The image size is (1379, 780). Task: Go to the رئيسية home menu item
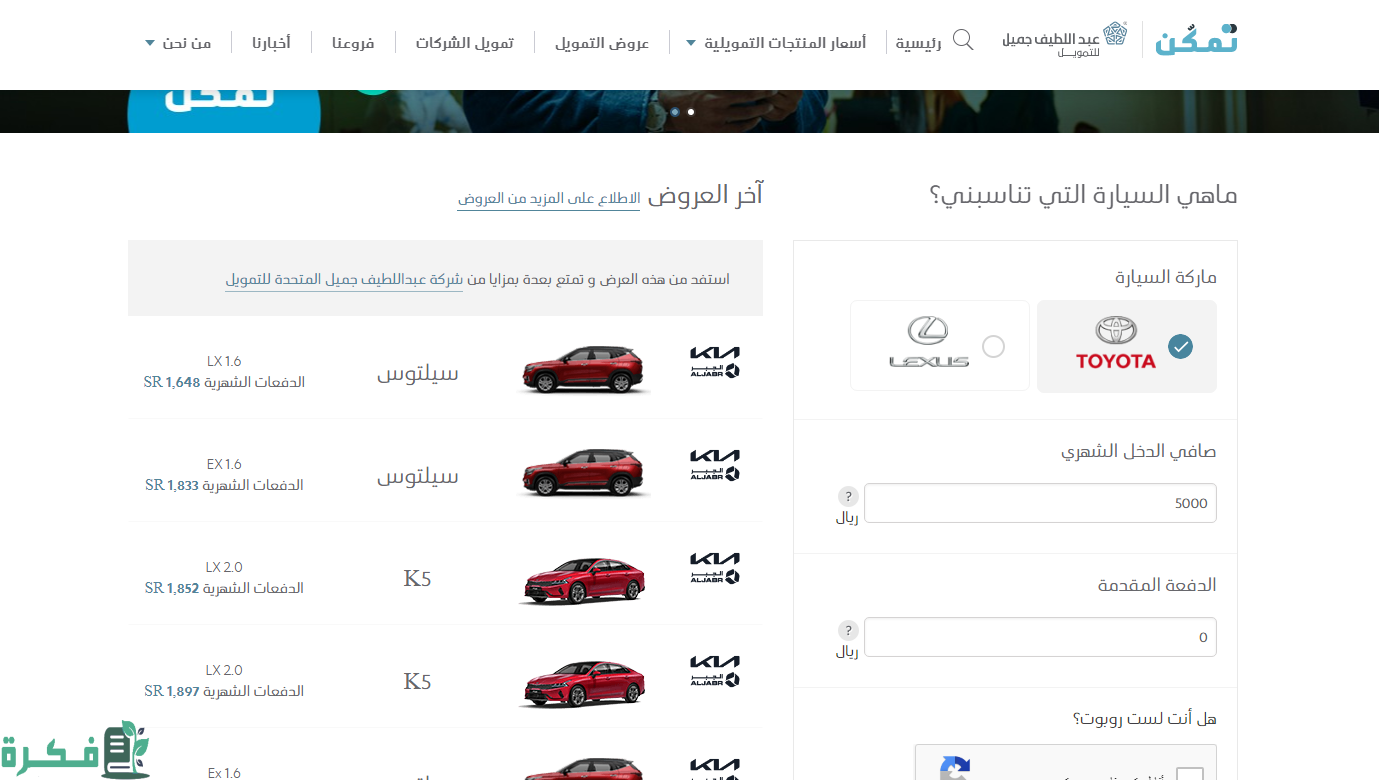tap(918, 43)
